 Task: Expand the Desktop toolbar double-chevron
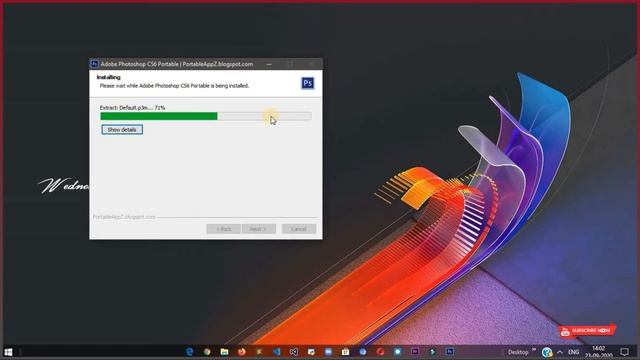pyautogui.click(x=534, y=350)
